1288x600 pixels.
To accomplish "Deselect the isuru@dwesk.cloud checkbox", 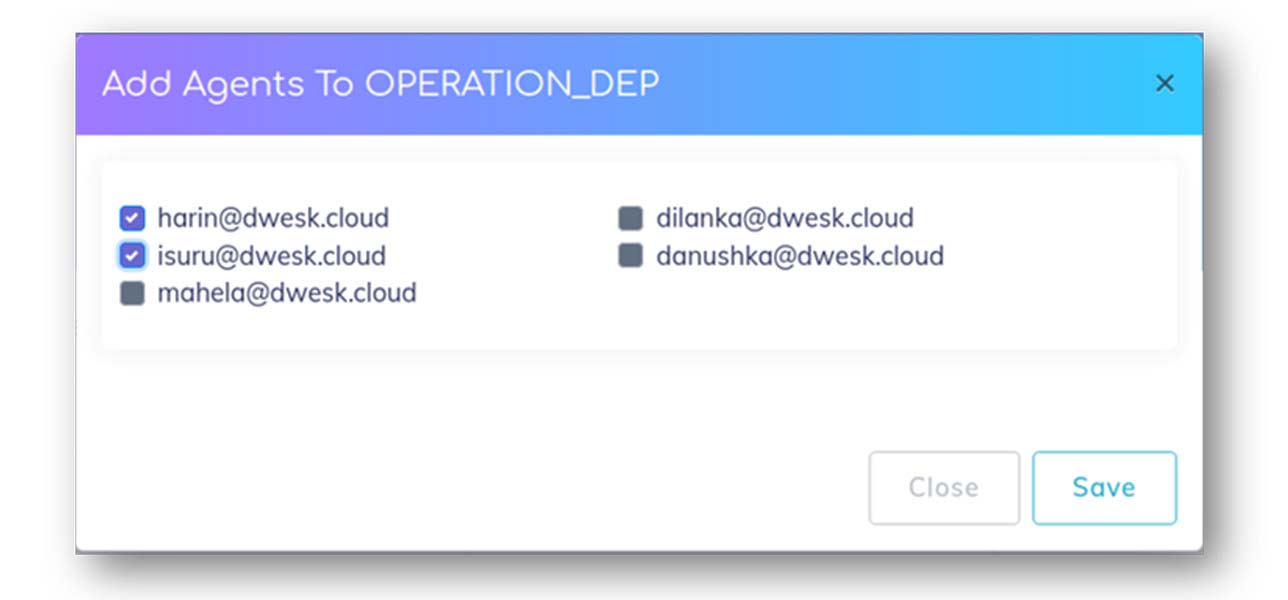I will (x=132, y=256).
